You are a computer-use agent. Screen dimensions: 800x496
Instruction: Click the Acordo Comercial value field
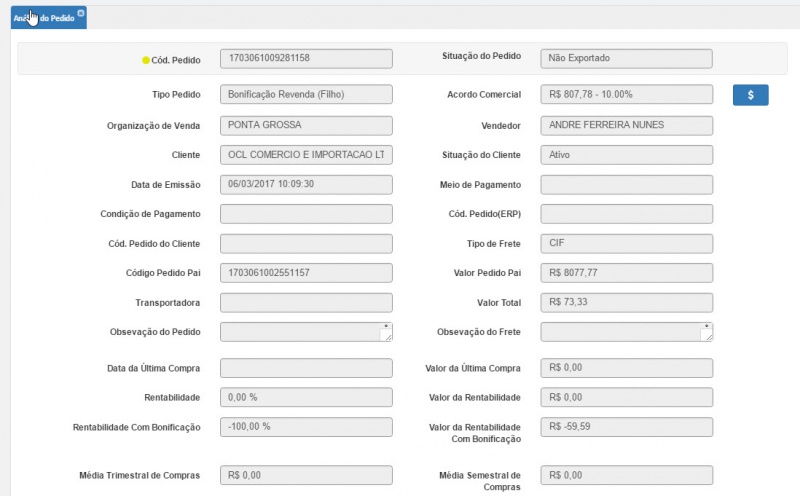click(626, 94)
